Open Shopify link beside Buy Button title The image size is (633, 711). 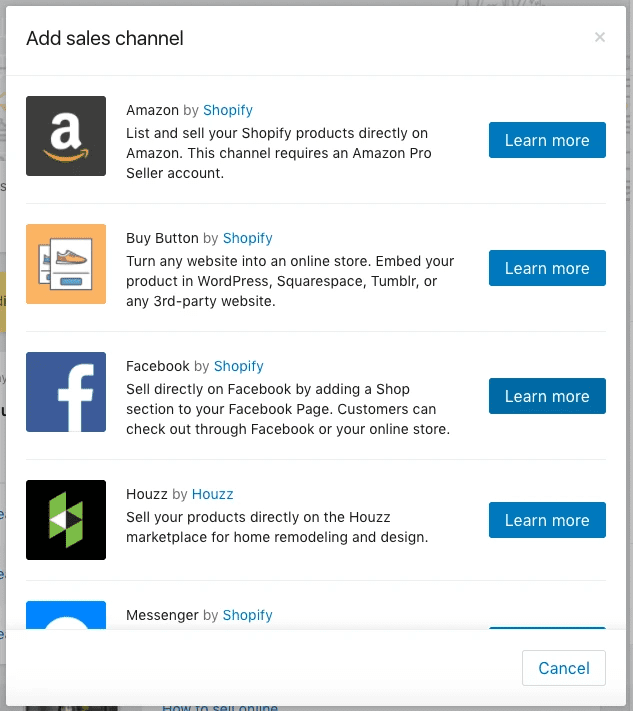pyautogui.click(x=248, y=238)
